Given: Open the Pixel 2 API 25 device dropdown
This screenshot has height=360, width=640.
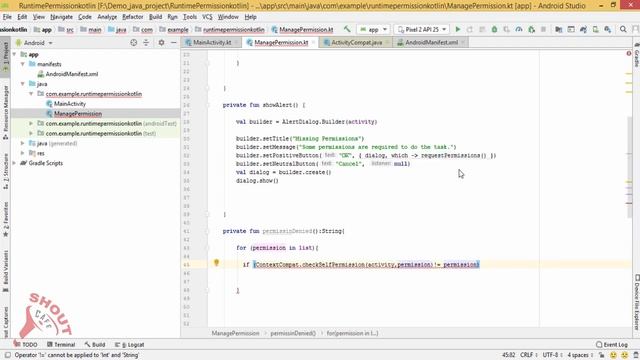Looking at the screenshot, I should [x=422, y=29].
